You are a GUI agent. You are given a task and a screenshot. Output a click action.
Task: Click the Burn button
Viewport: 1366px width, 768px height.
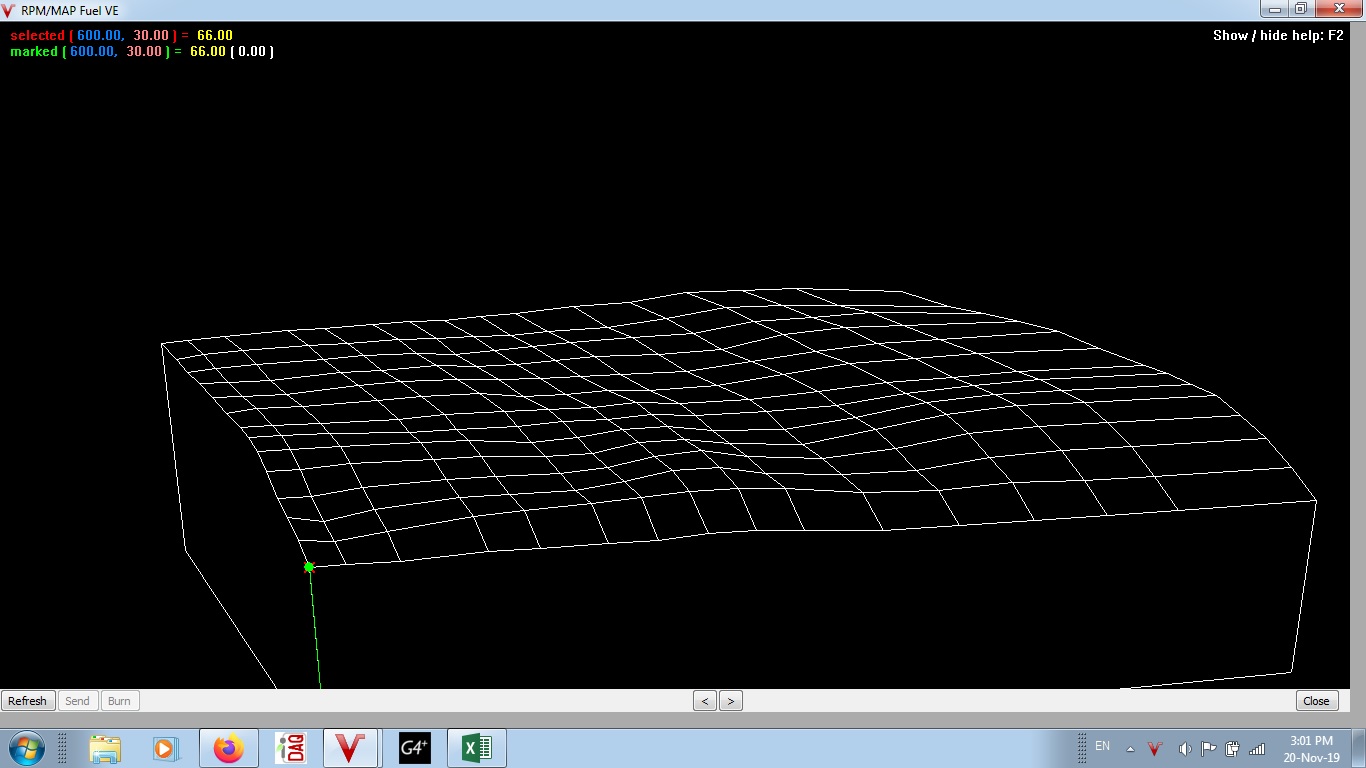click(x=119, y=701)
